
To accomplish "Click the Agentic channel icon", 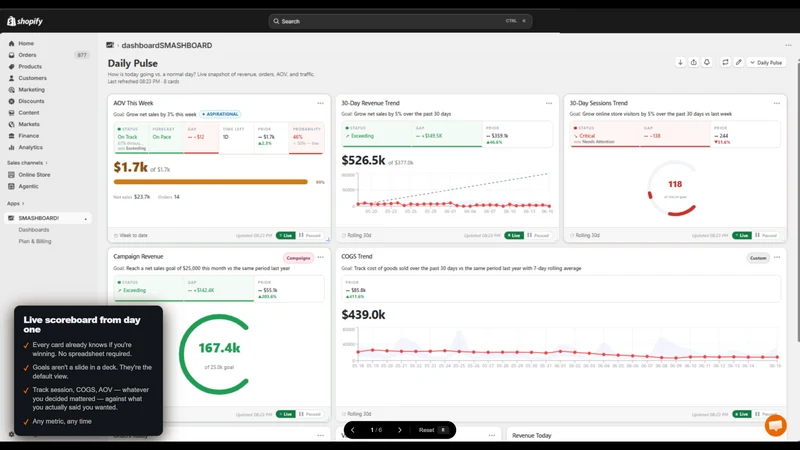I will 11,186.
